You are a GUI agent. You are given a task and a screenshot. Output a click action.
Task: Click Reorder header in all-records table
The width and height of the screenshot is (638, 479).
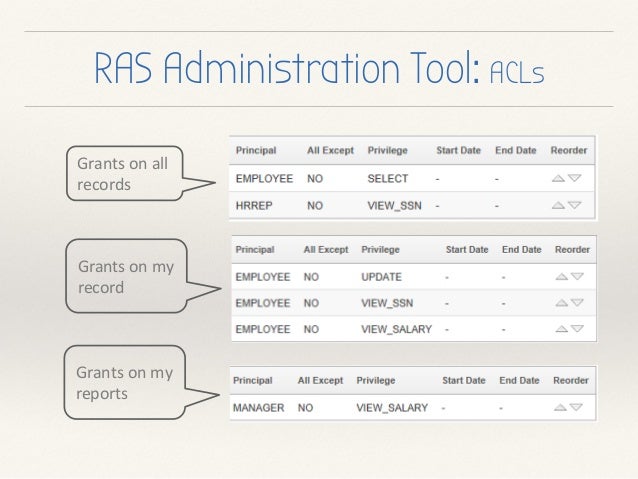[569, 151]
